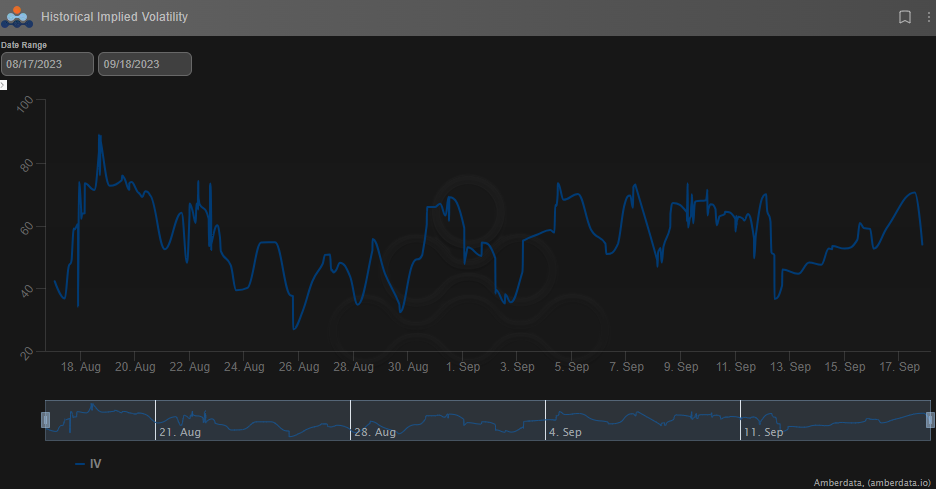Click the '5. Sep' x-axis label
The height and width of the screenshot is (489, 936).
tap(571, 367)
